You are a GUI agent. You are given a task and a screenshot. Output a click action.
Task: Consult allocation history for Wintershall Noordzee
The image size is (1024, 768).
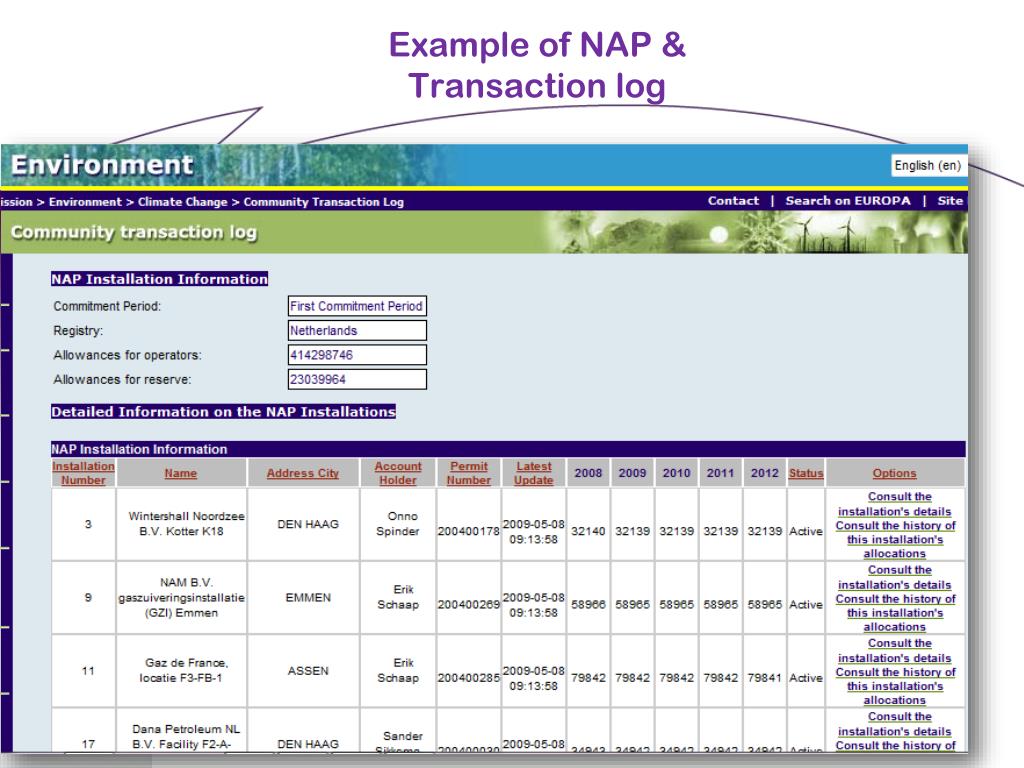pyautogui.click(x=895, y=539)
